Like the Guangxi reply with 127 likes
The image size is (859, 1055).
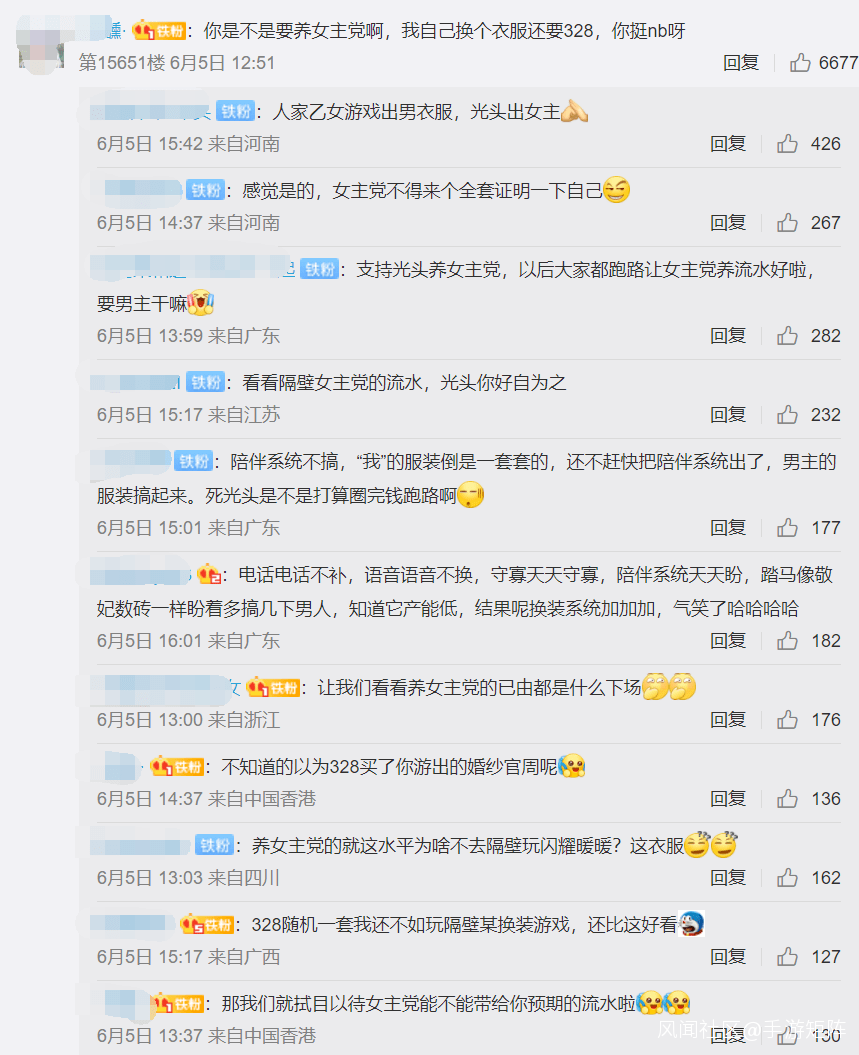[x=787, y=957]
